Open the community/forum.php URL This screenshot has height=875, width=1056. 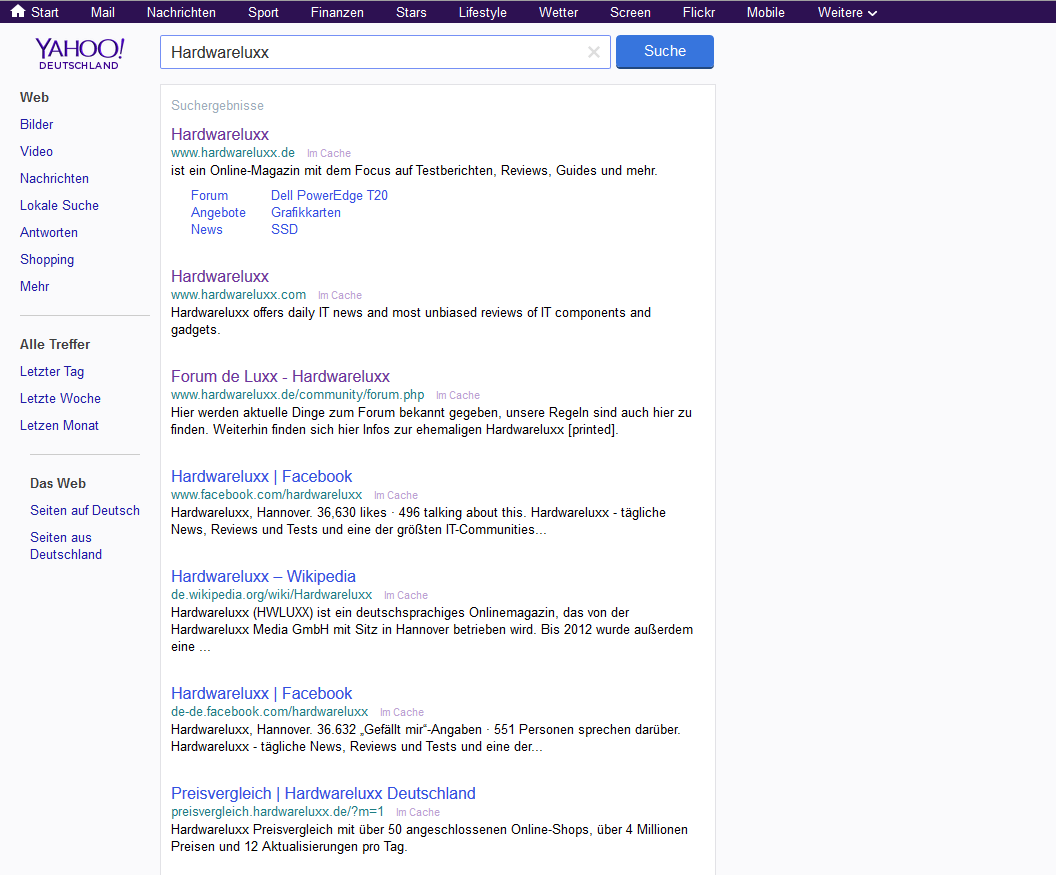pos(298,395)
